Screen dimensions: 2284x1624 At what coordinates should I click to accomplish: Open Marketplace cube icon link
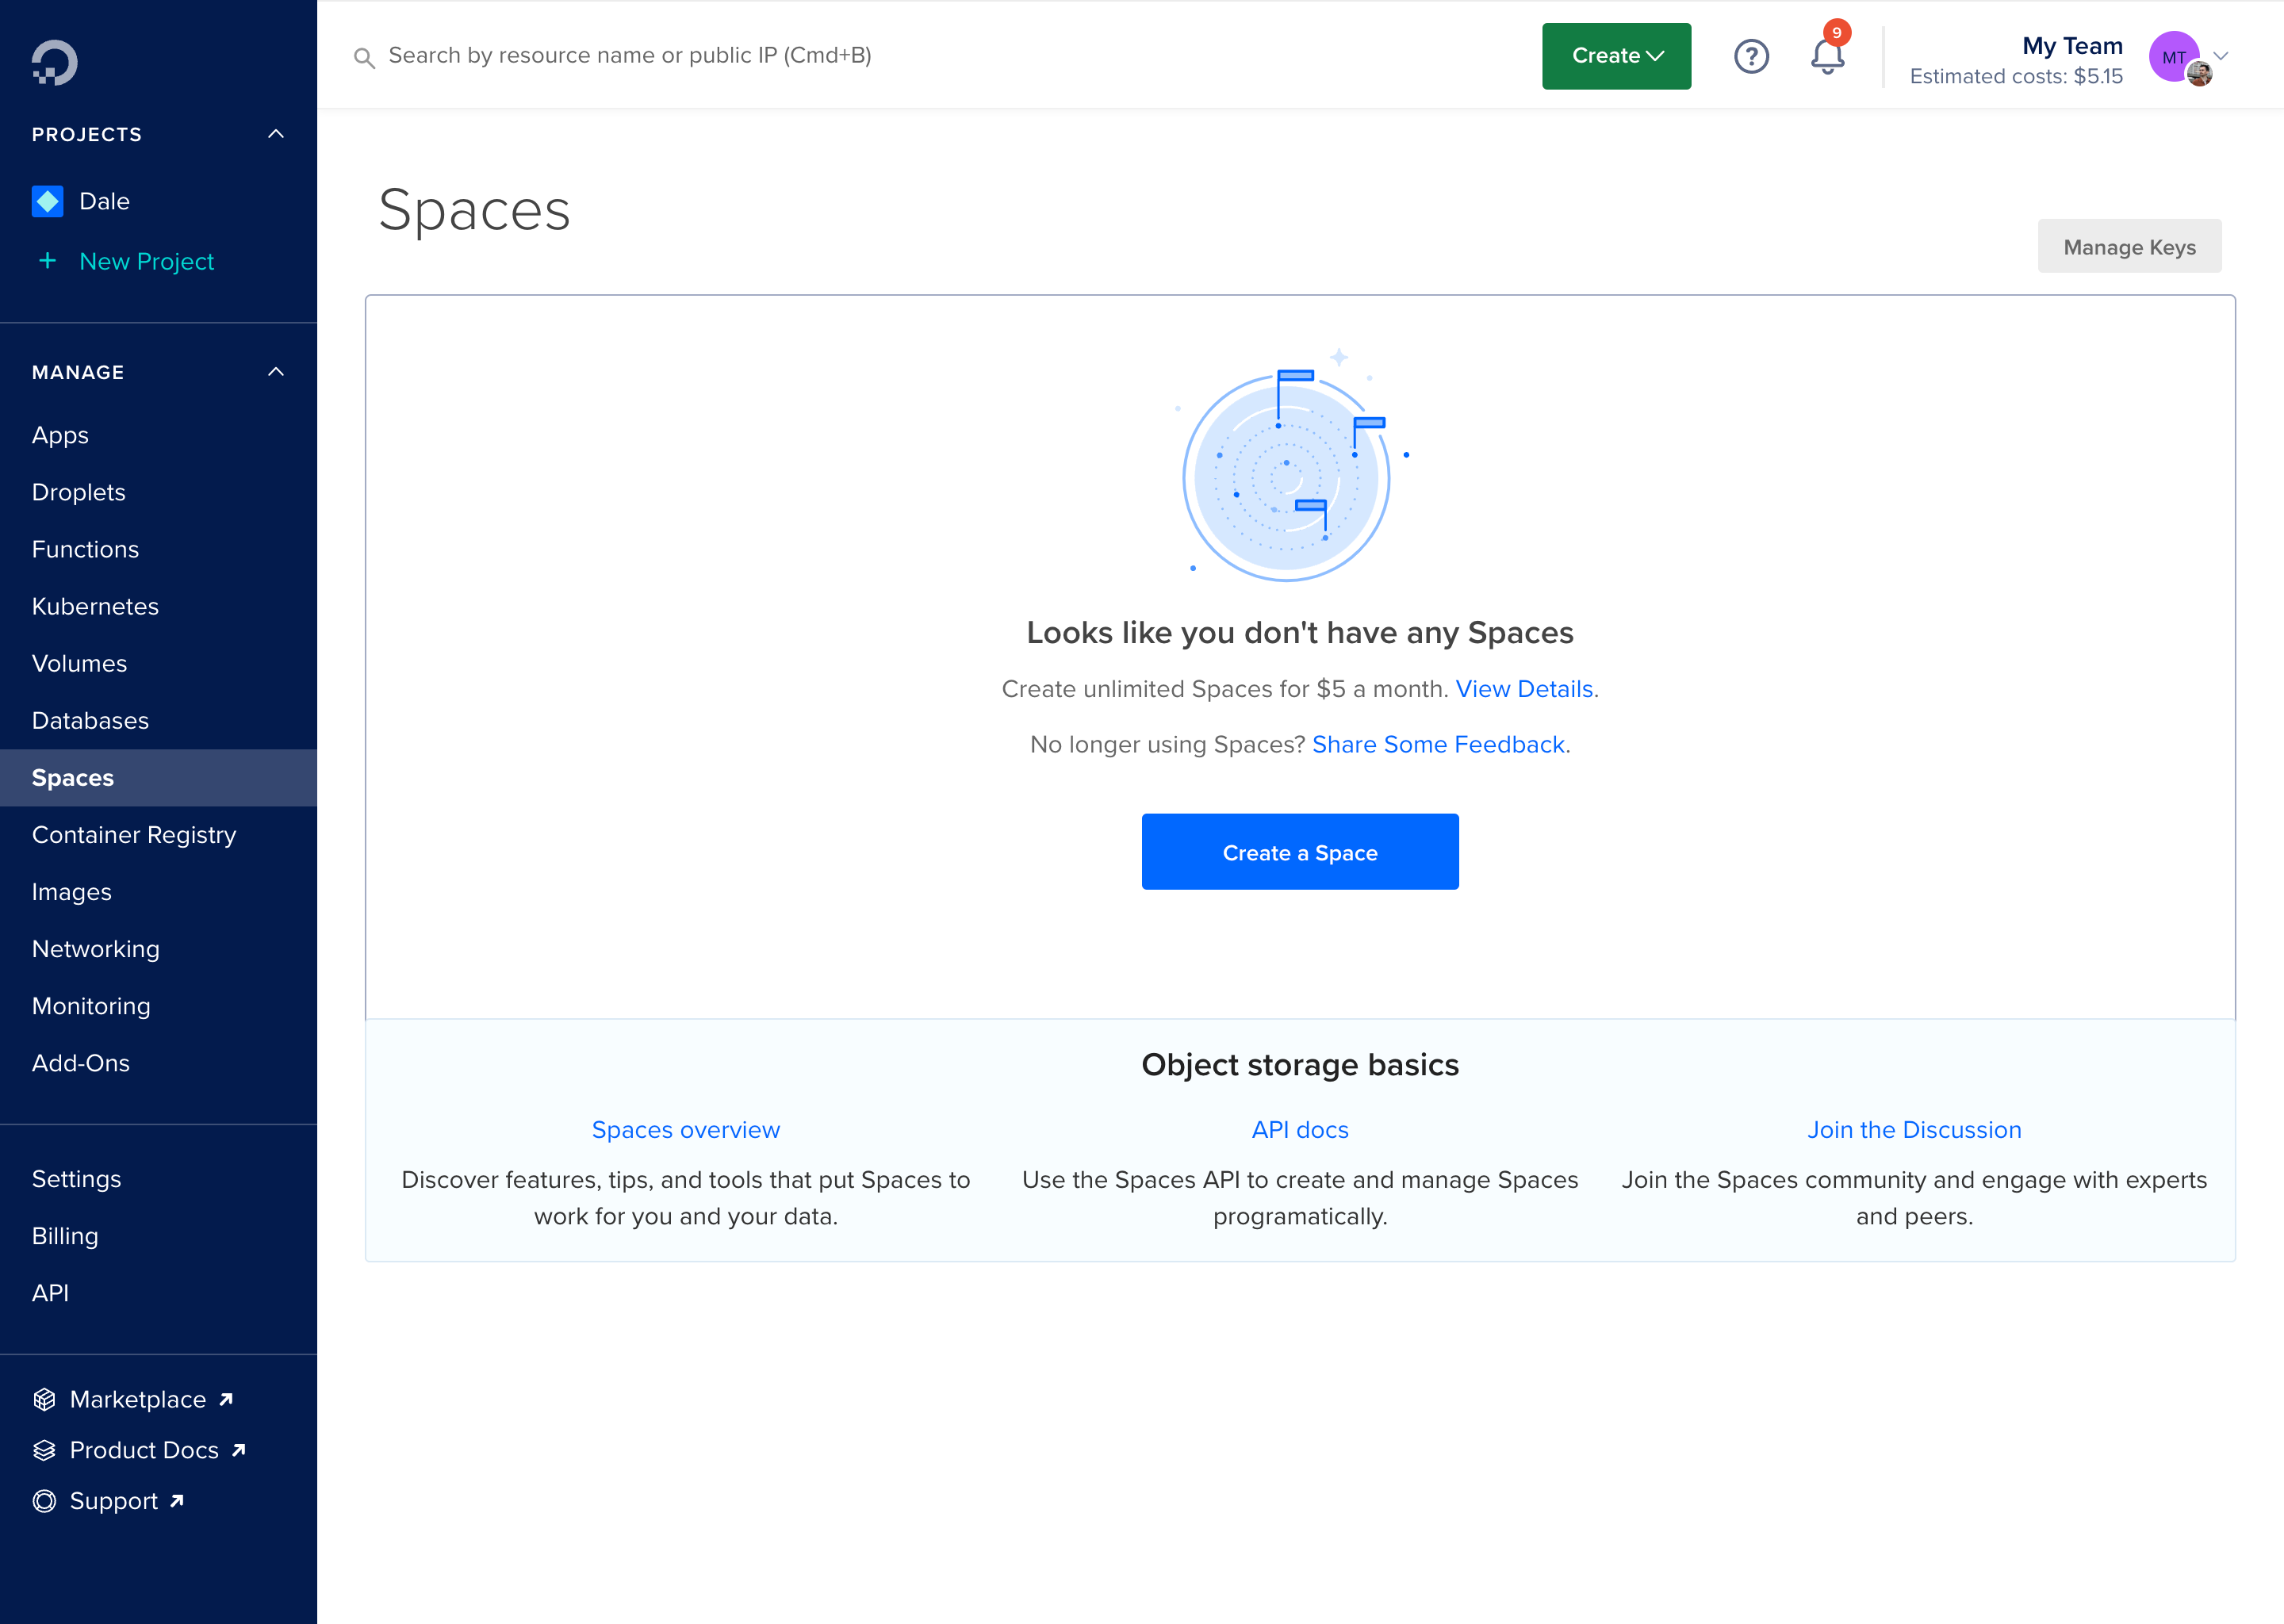point(44,1399)
